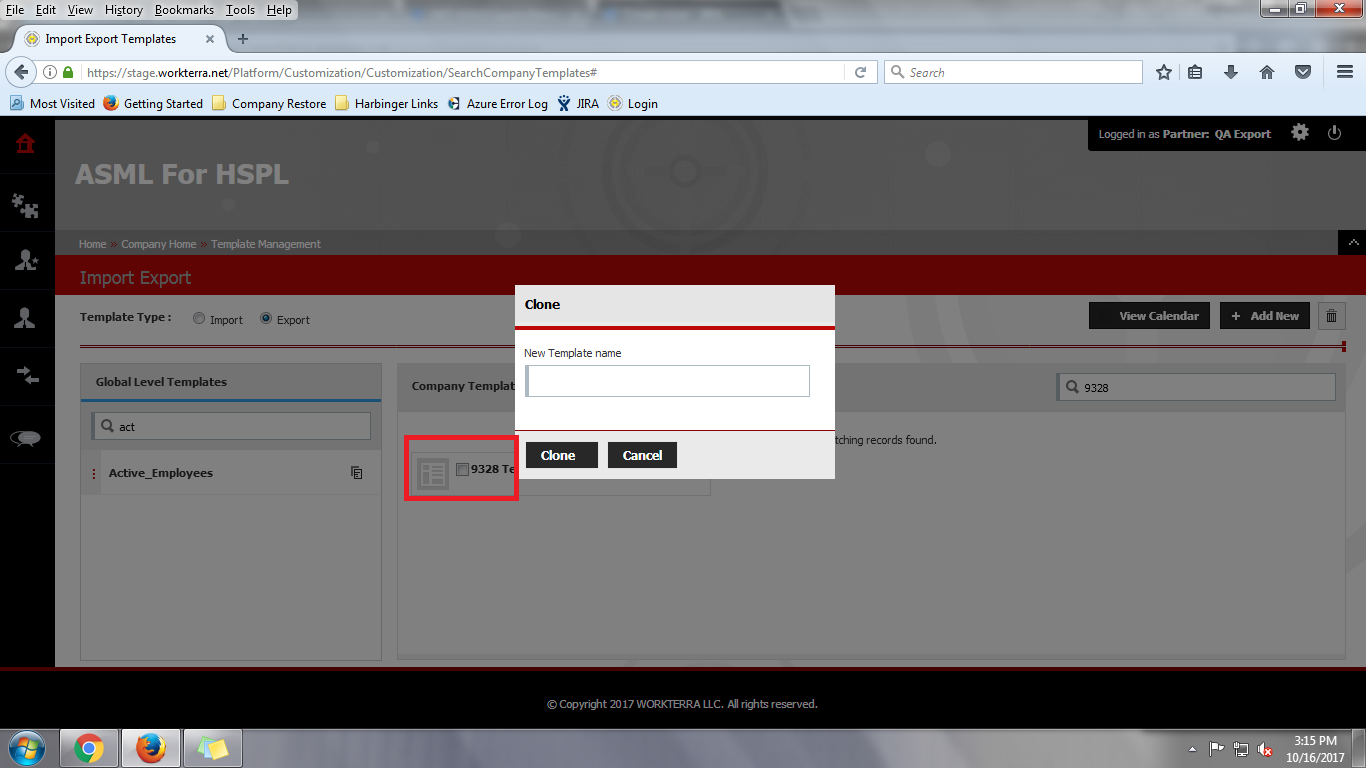Open the Bookmarks menu
Viewport: 1366px width, 768px height.
[x=184, y=10]
